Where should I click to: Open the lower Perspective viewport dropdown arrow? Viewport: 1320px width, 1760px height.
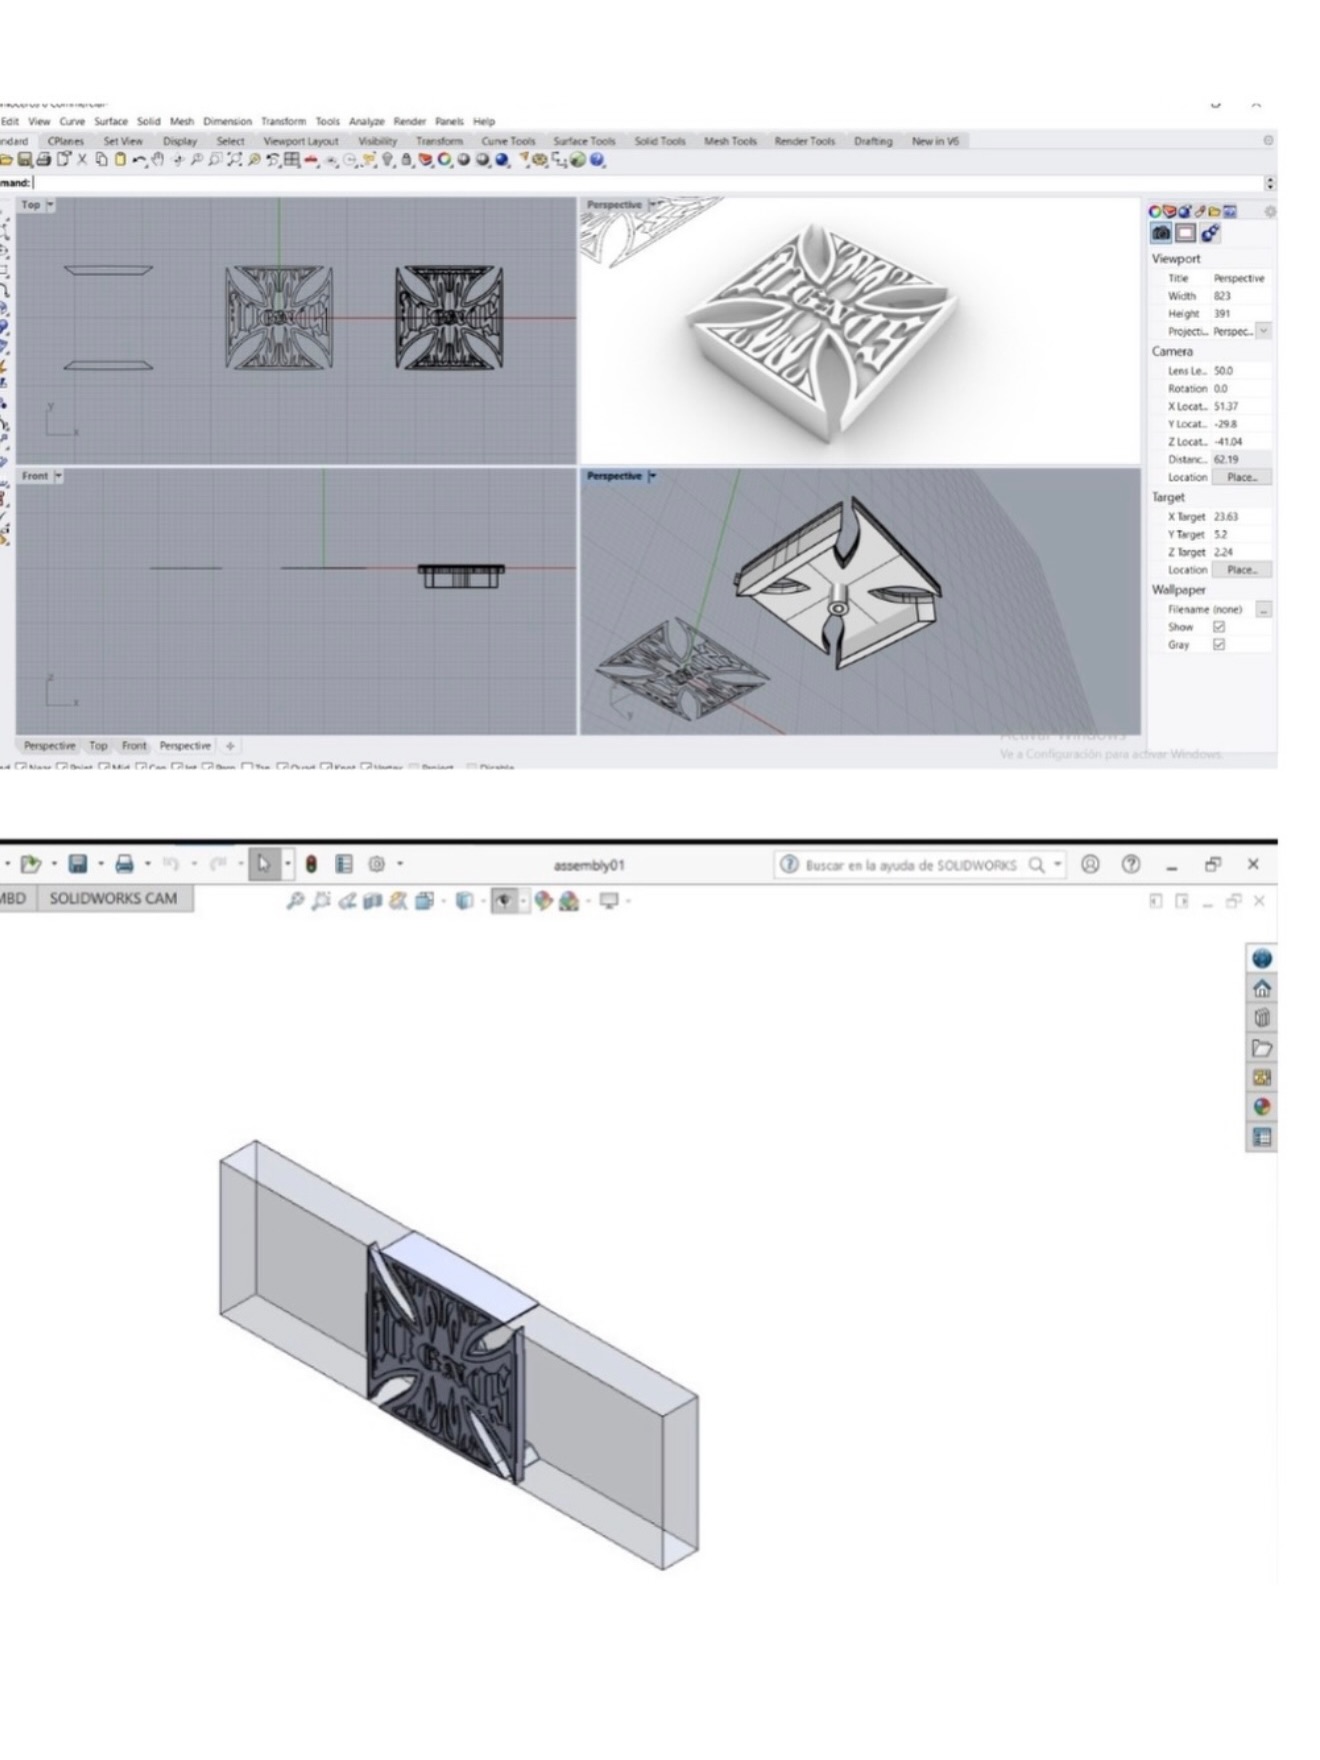coord(652,476)
